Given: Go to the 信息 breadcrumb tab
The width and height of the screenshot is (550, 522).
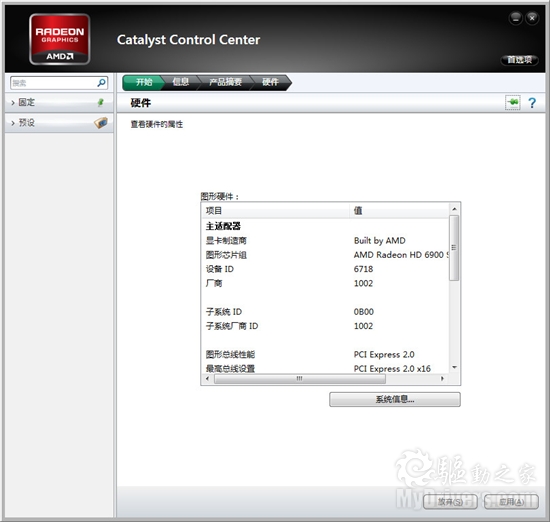Looking at the screenshot, I should 181,82.
